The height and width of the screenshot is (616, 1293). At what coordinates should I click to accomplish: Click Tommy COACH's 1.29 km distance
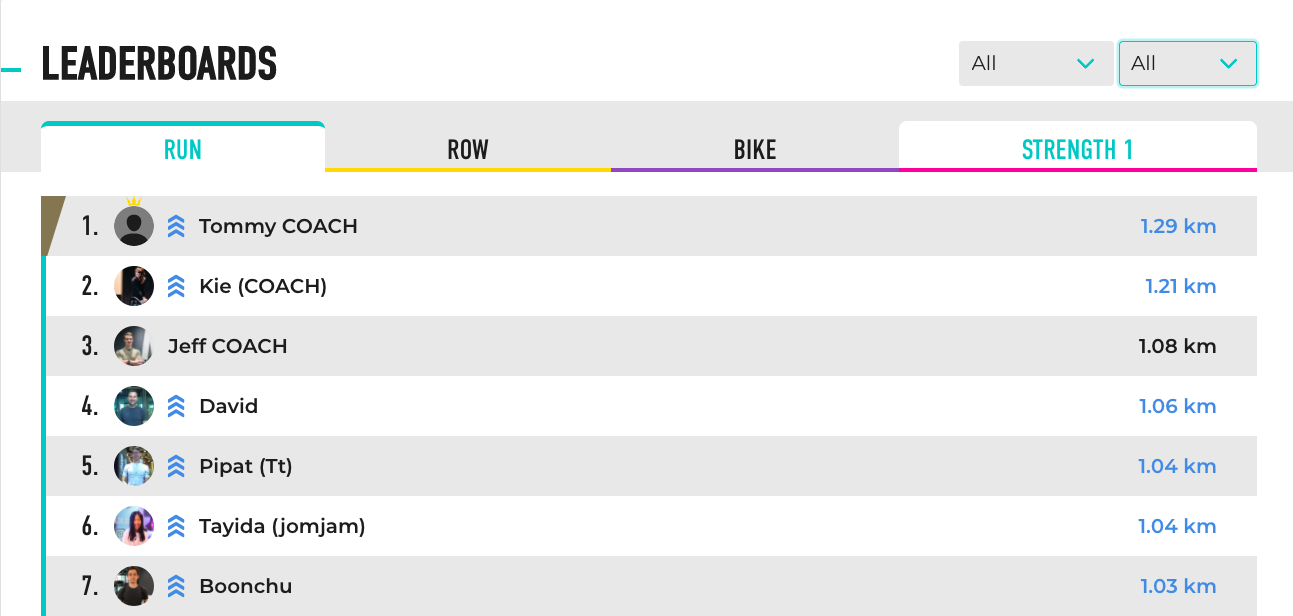point(1178,226)
